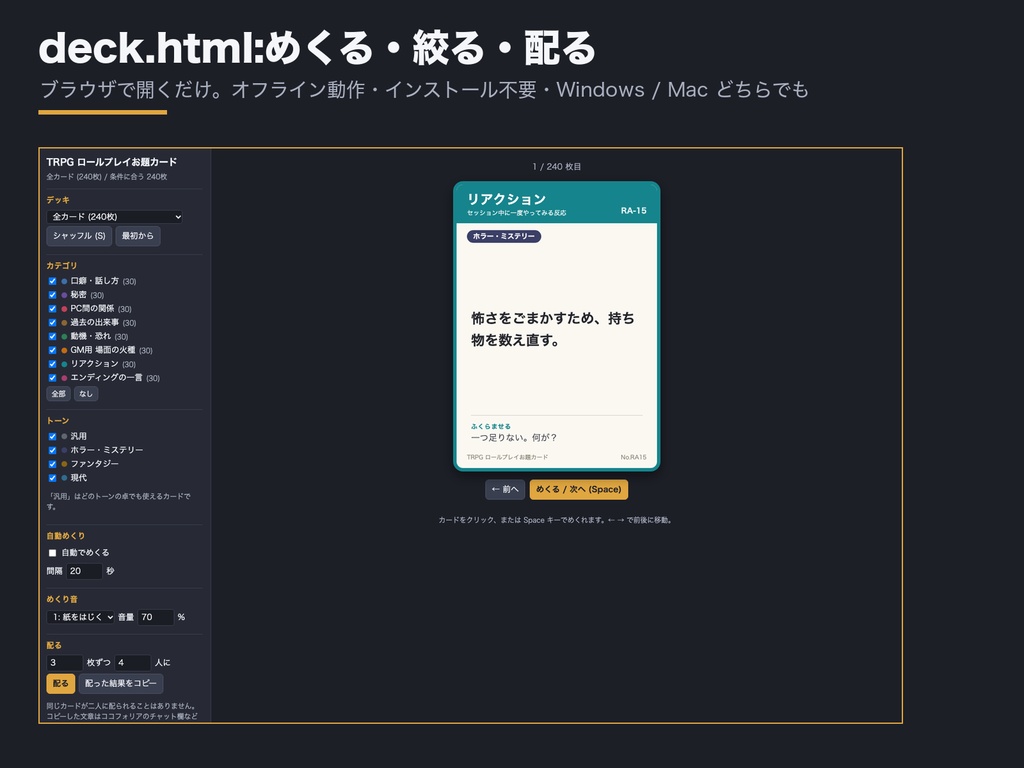Click the 間隔 seconds input field
The width and height of the screenshot is (1024, 768).
pyautogui.click(x=84, y=571)
